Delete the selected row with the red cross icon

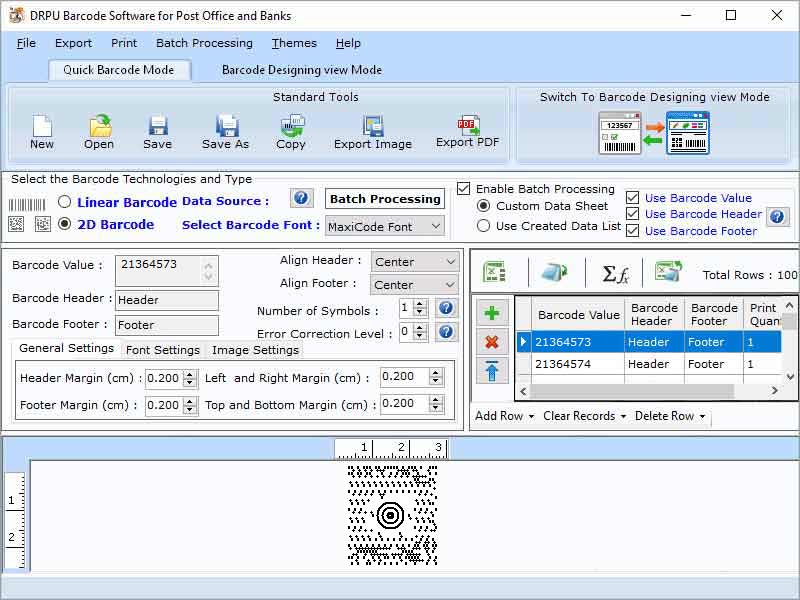490,341
